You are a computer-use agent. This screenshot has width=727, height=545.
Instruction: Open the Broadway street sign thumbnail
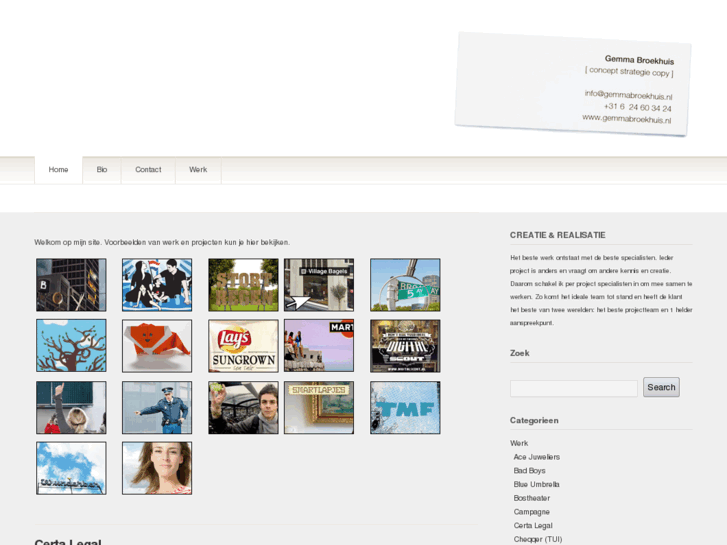coord(405,285)
